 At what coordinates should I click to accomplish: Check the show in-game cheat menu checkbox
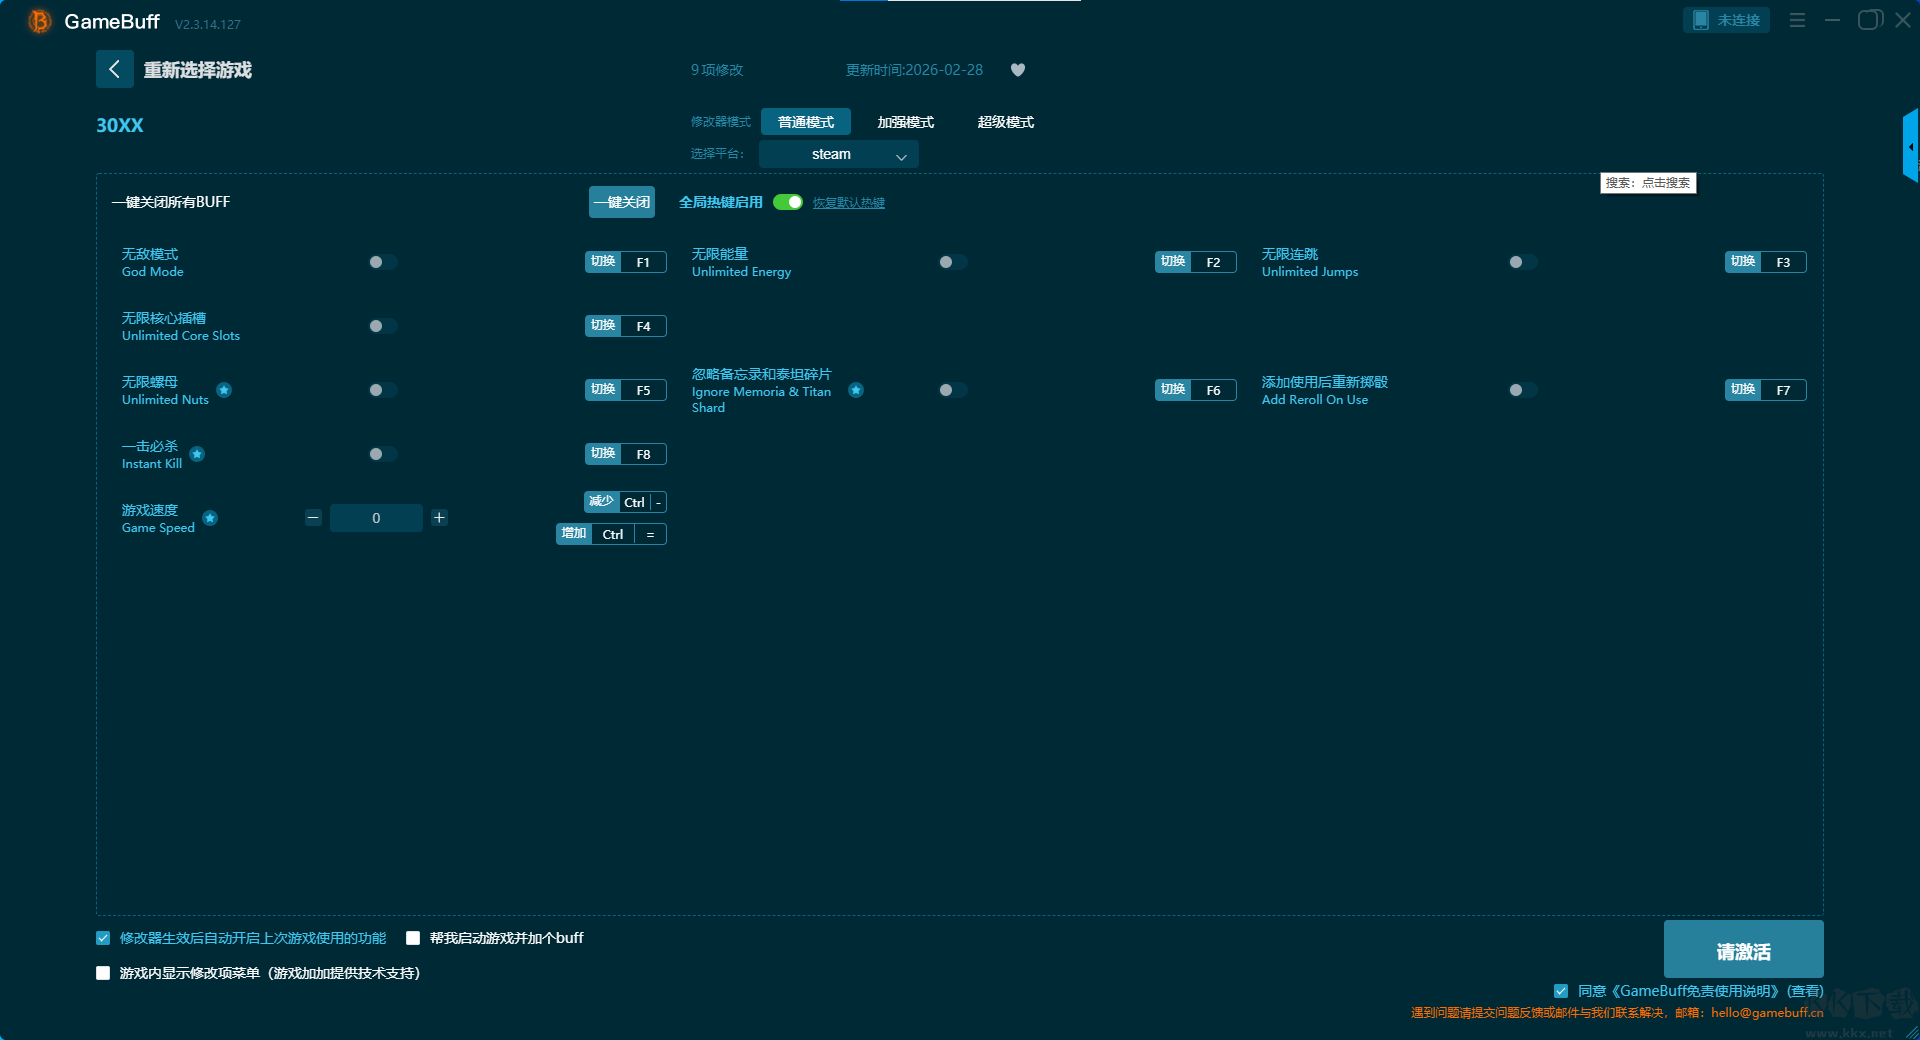[103, 973]
